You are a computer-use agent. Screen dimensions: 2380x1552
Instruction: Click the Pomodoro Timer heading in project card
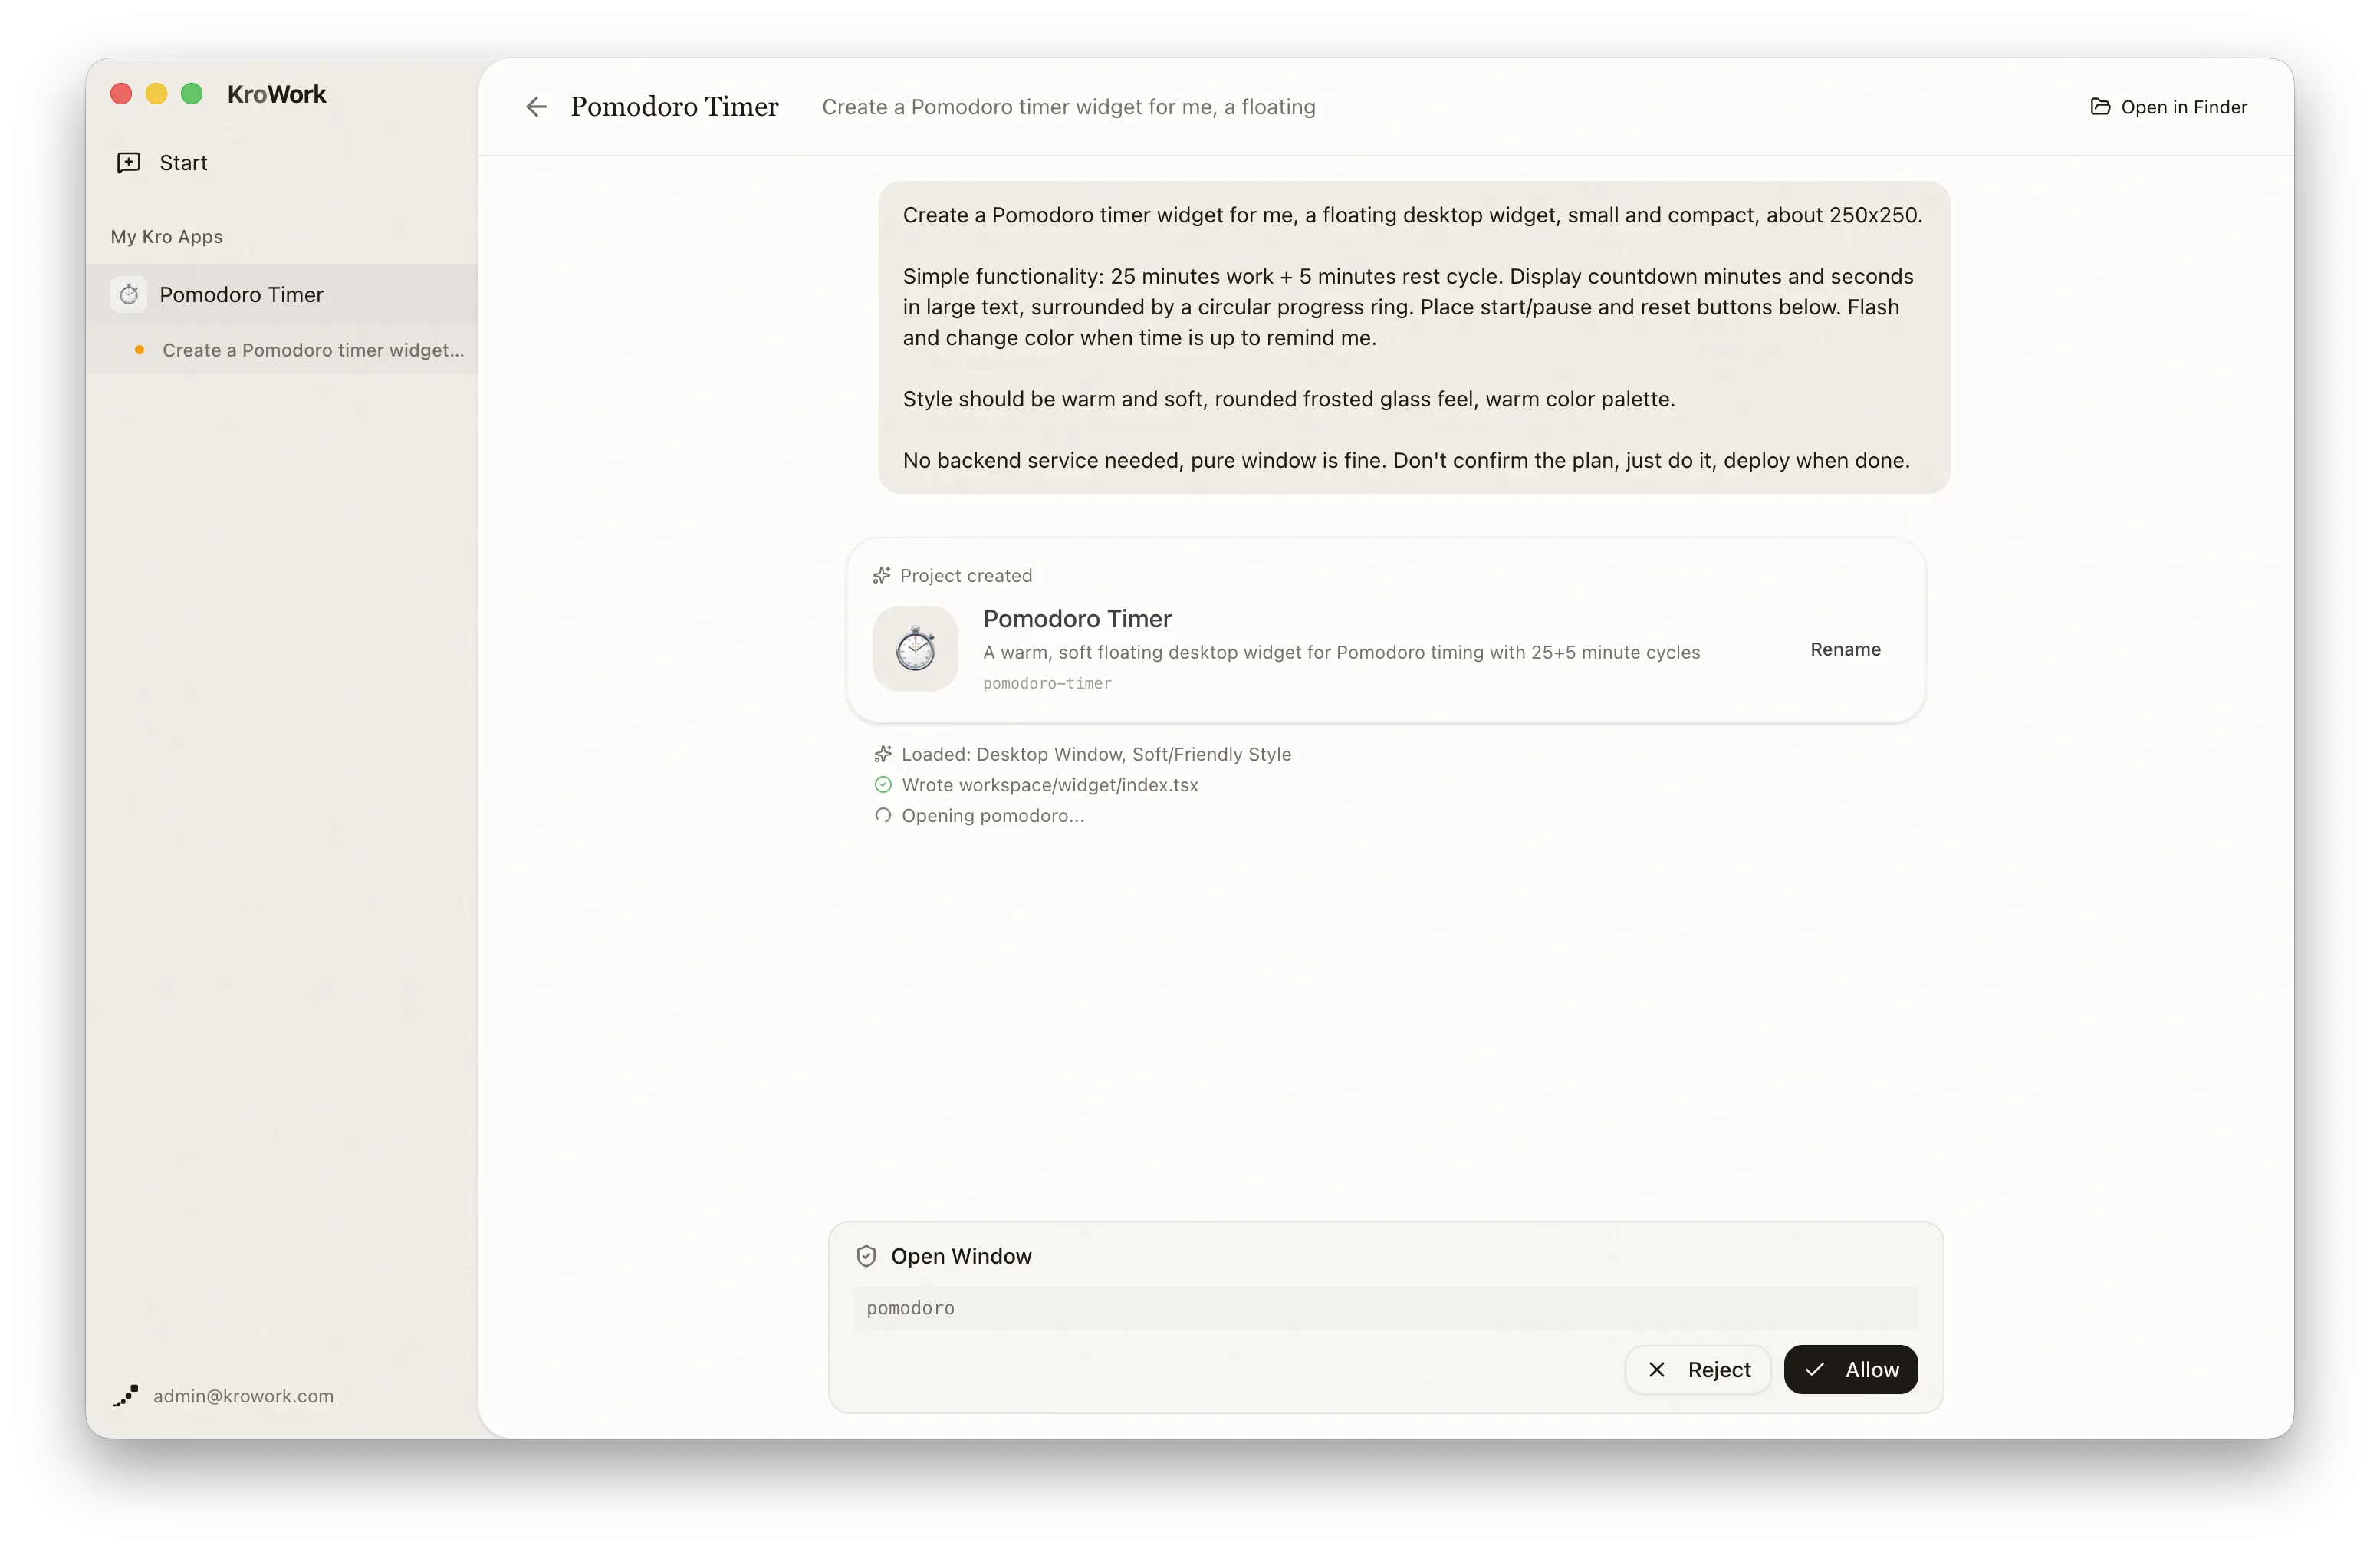pyautogui.click(x=1077, y=619)
